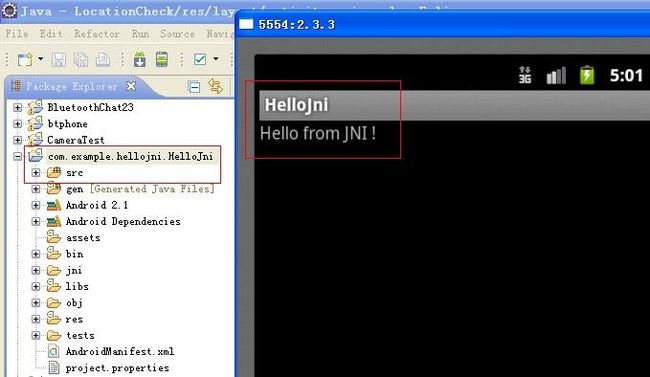
Task: Open the Source menu
Action: (177, 34)
